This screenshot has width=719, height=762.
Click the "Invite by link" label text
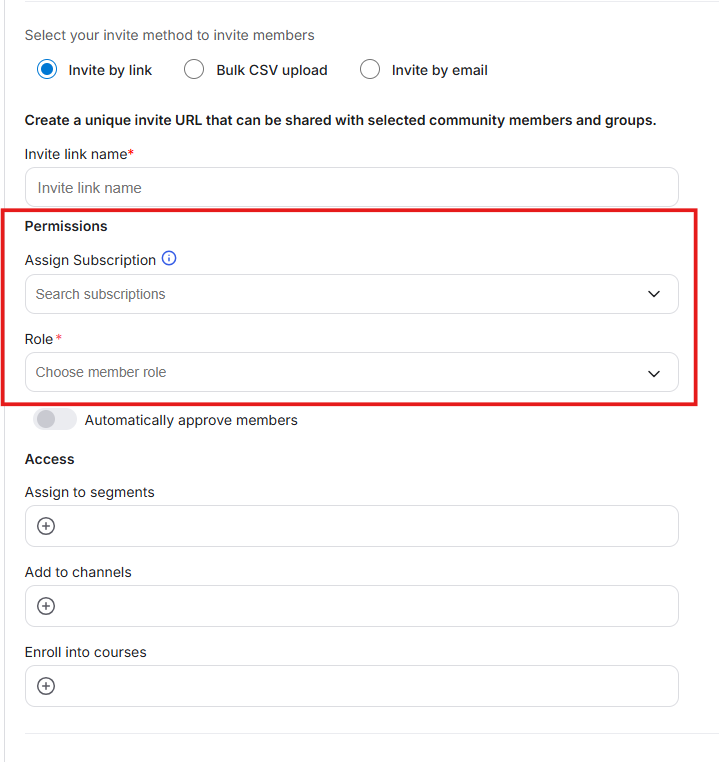point(110,70)
